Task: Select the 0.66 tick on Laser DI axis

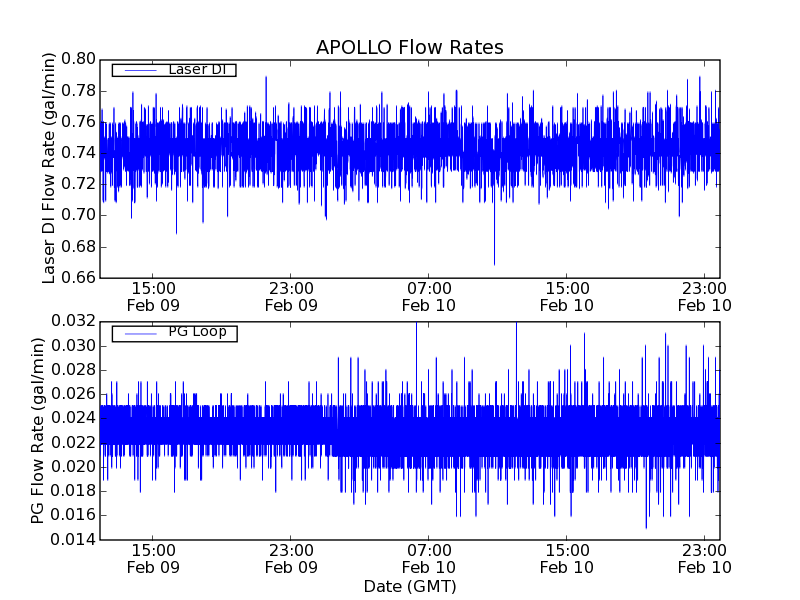Action: [x=79, y=278]
